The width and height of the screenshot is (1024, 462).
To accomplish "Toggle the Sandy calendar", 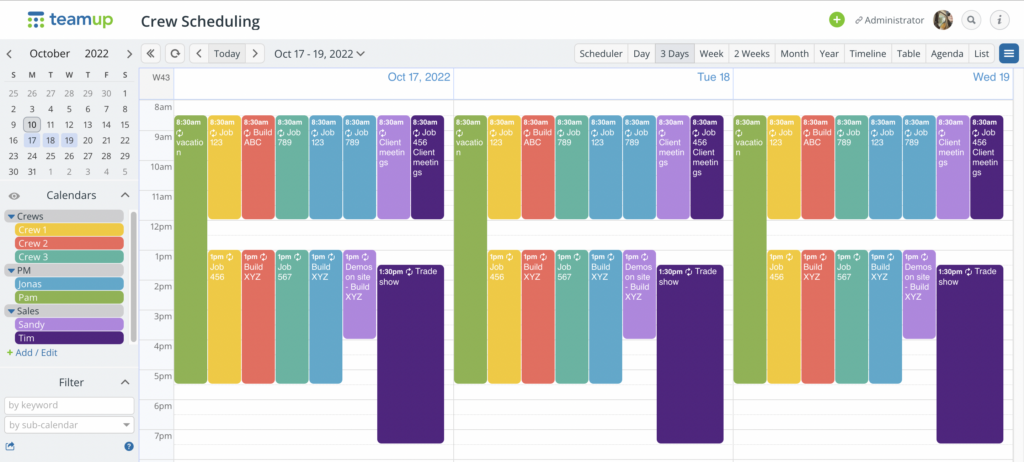I will pyautogui.click(x=69, y=324).
